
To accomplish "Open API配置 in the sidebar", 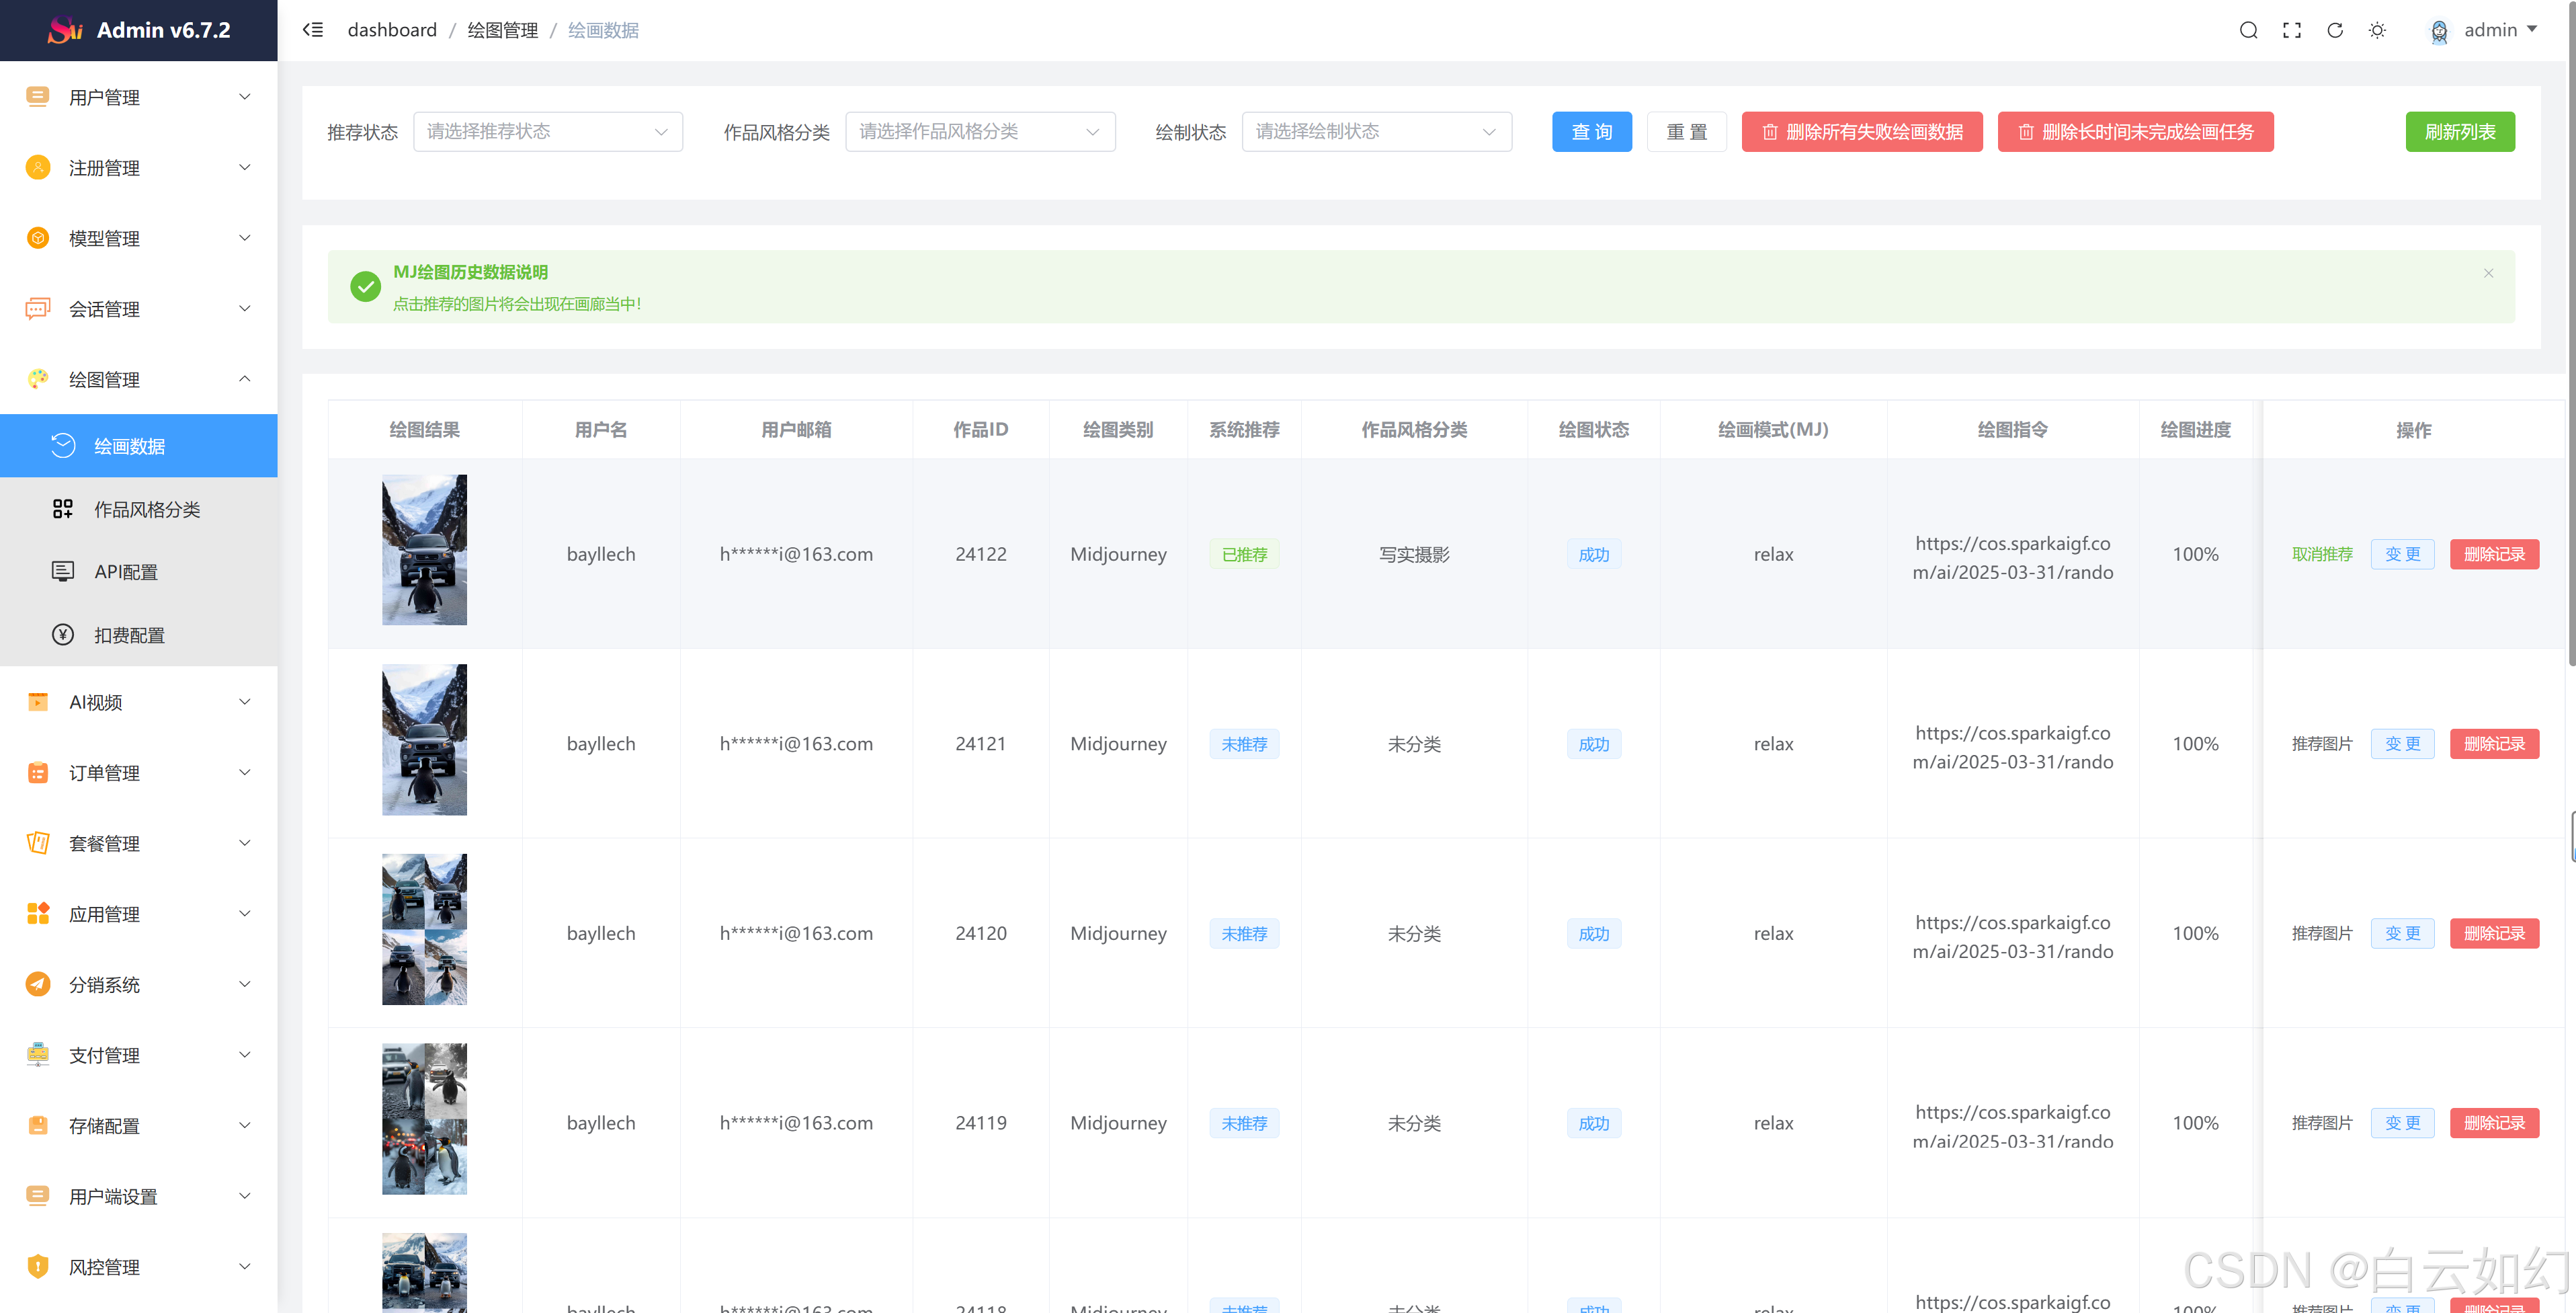I will (x=126, y=572).
